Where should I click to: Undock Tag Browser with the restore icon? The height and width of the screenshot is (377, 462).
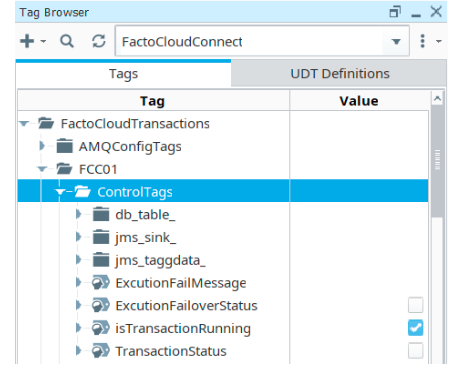click(395, 12)
